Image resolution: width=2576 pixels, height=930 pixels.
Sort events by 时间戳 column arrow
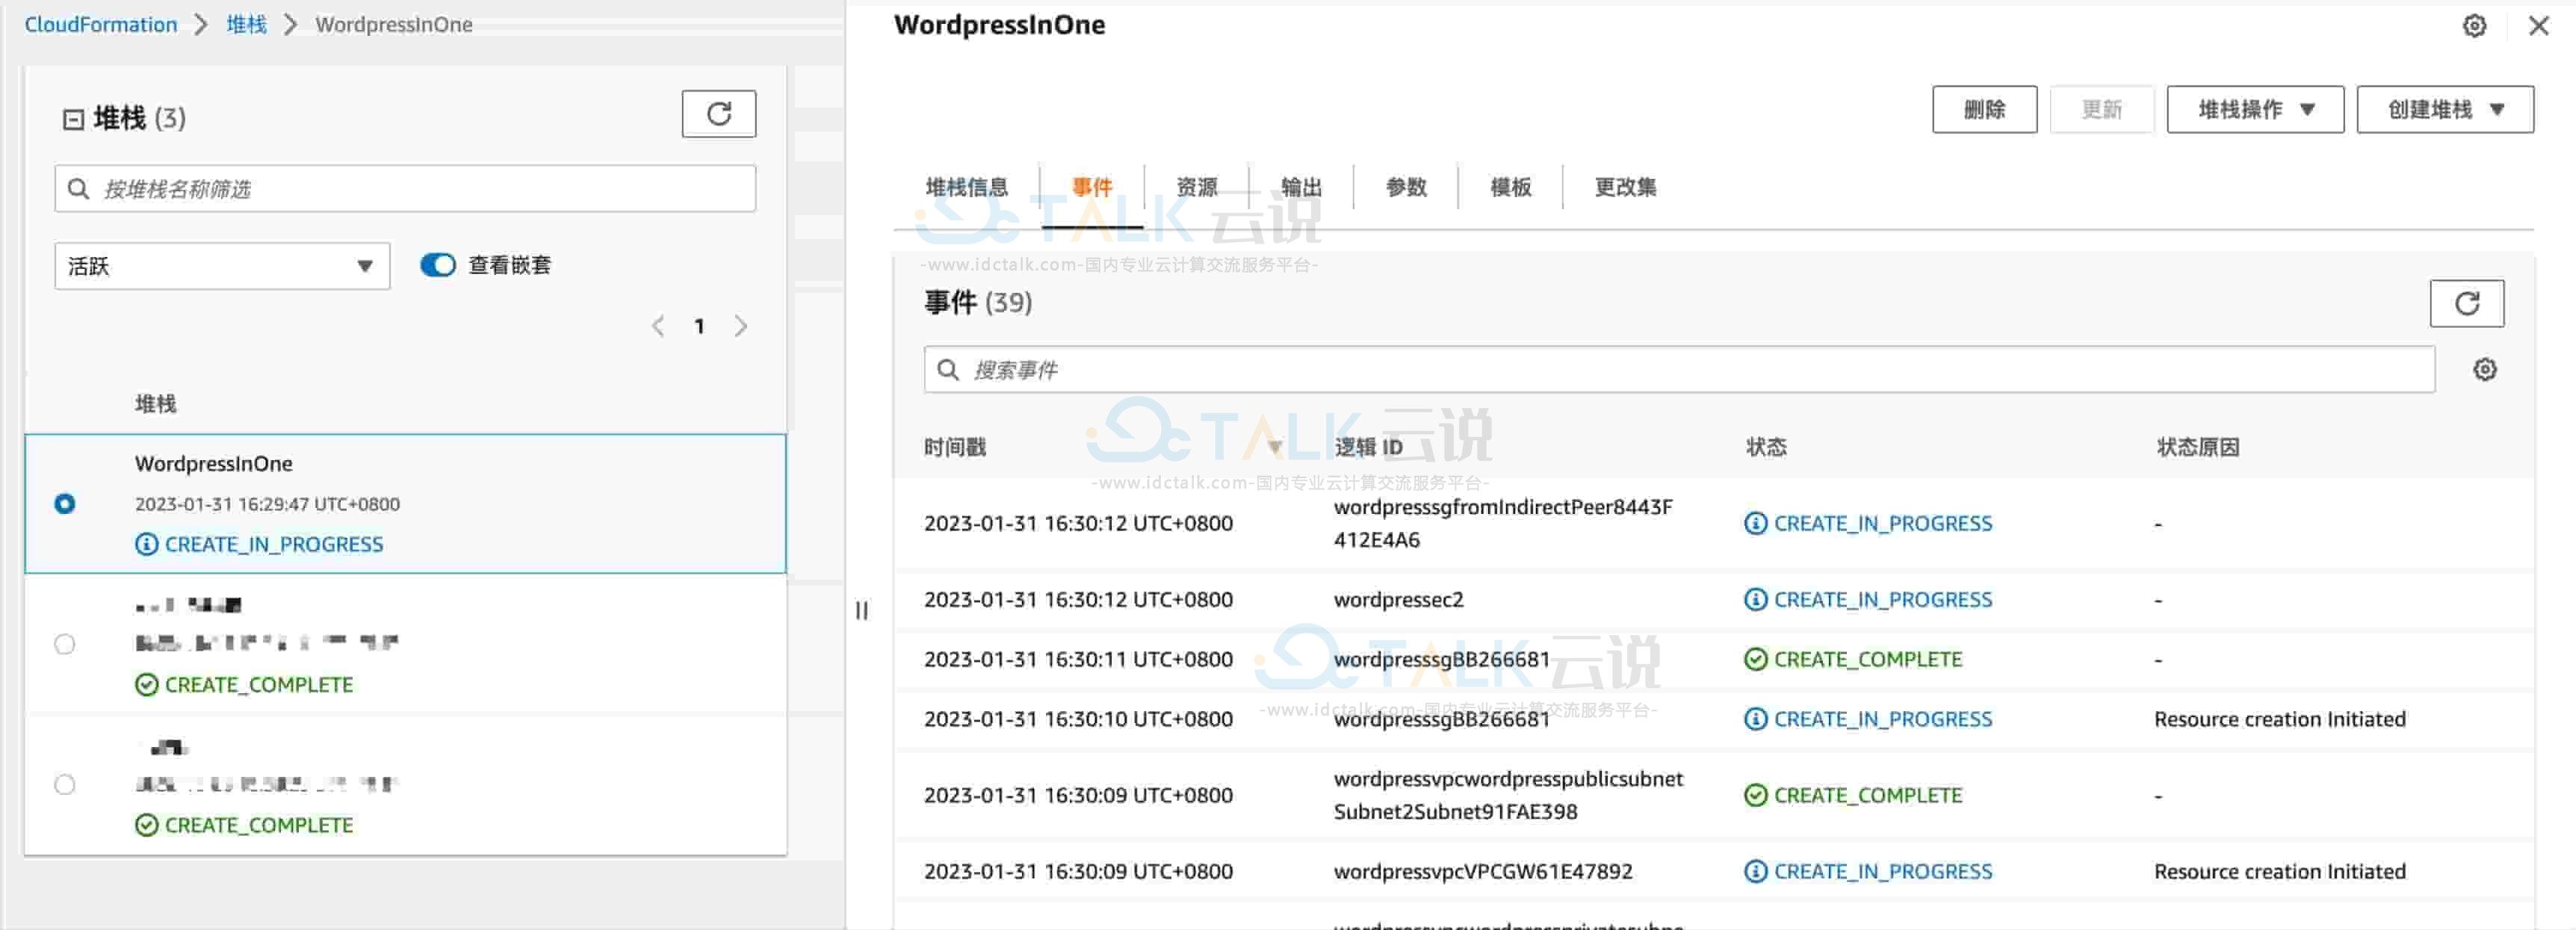[x=1274, y=447]
